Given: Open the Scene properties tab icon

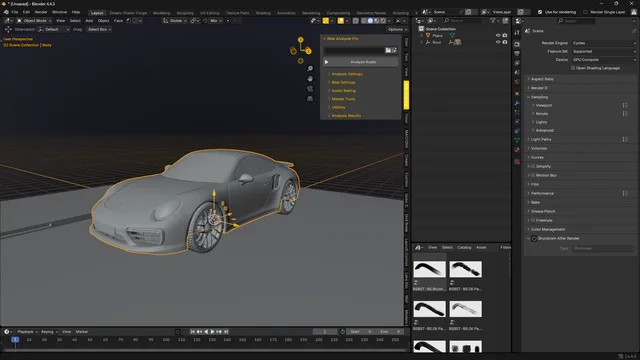Looking at the screenshot, I should coord(517,72).
